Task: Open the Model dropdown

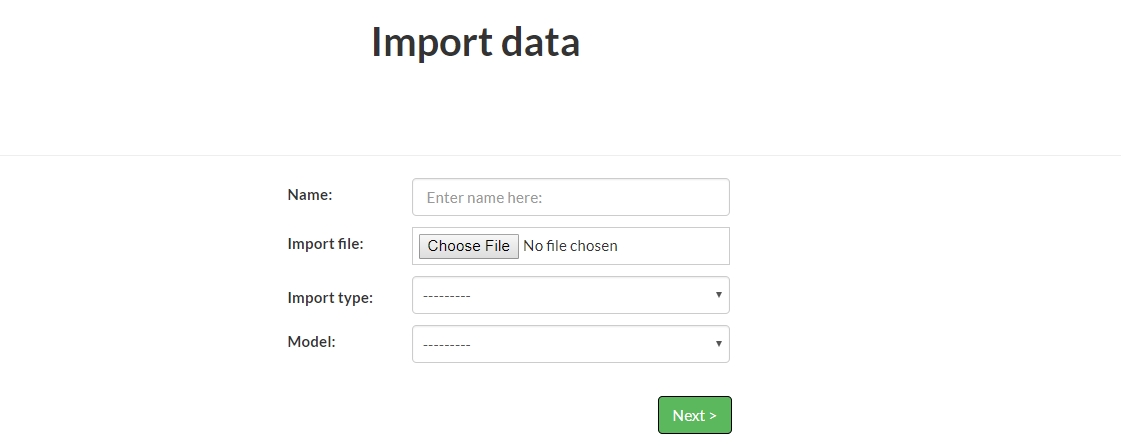Action: (x=570, y=344)
